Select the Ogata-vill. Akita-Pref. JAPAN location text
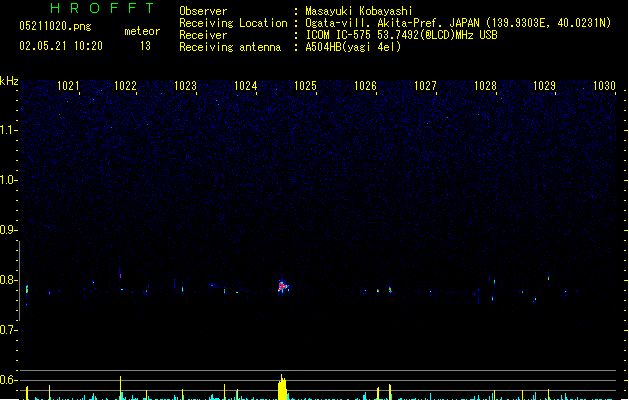Viewport: 629px width, 400px height. click(458, 23)
